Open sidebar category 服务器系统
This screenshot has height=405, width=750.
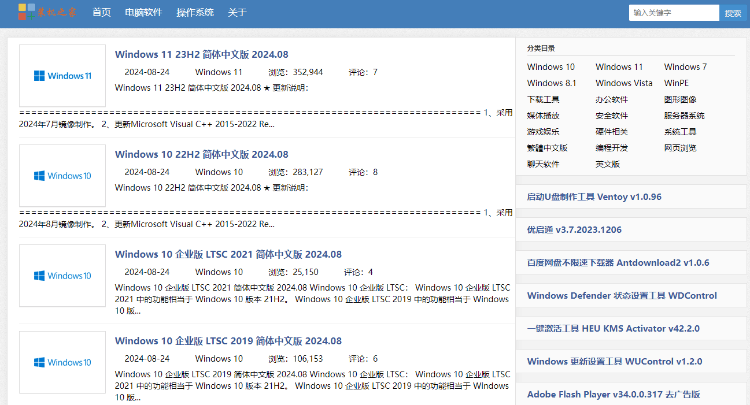coord(684,116)
